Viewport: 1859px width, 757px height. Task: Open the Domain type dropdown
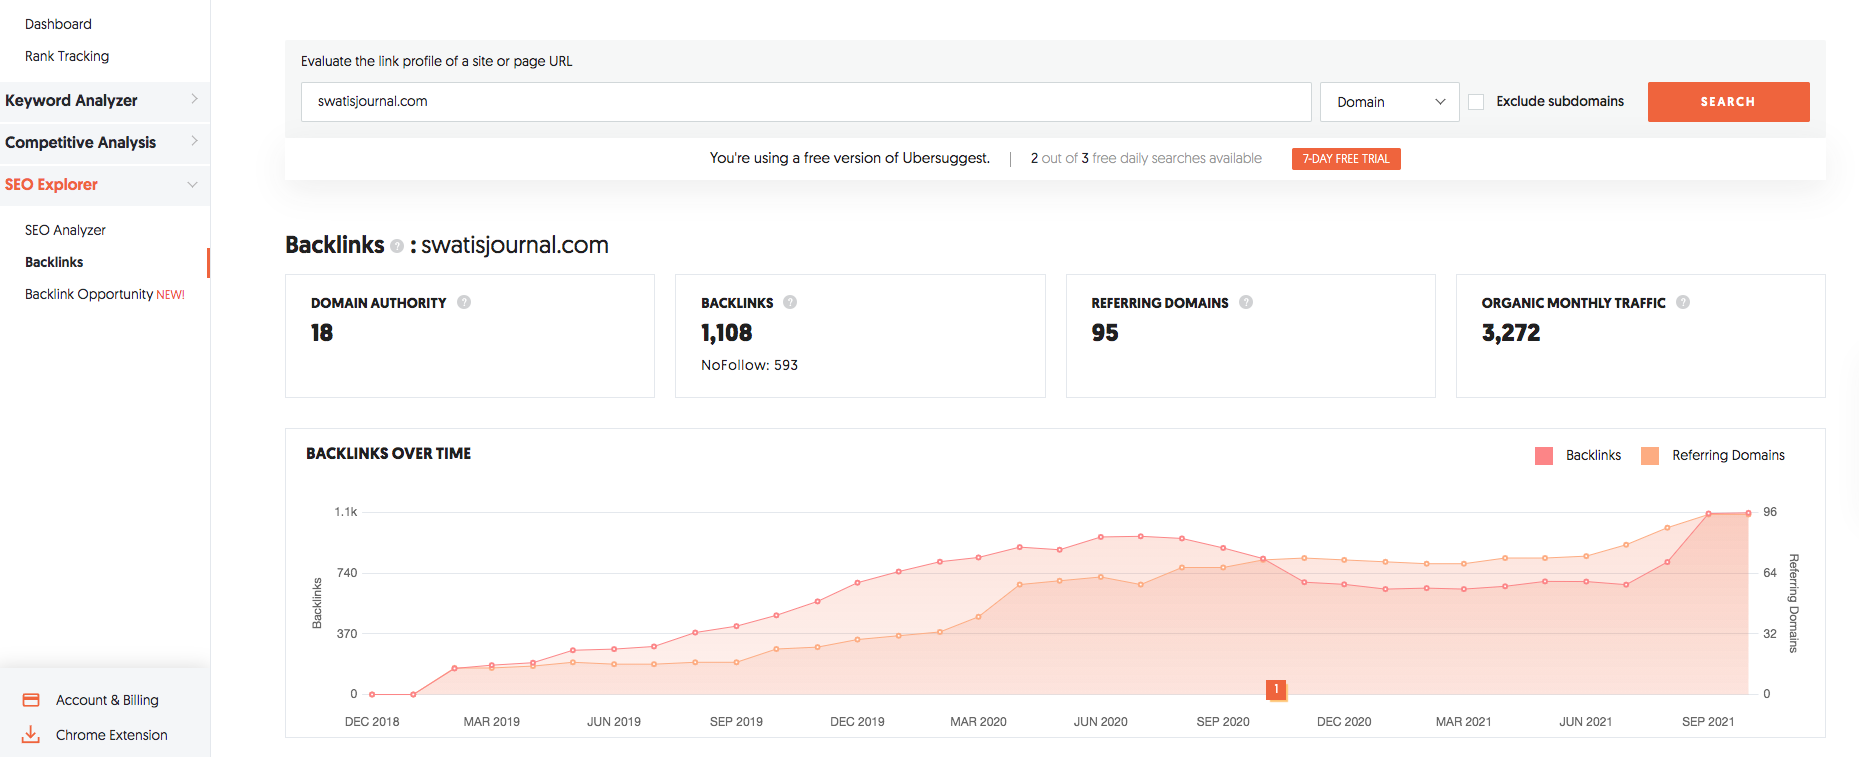tap(1390, 102)
